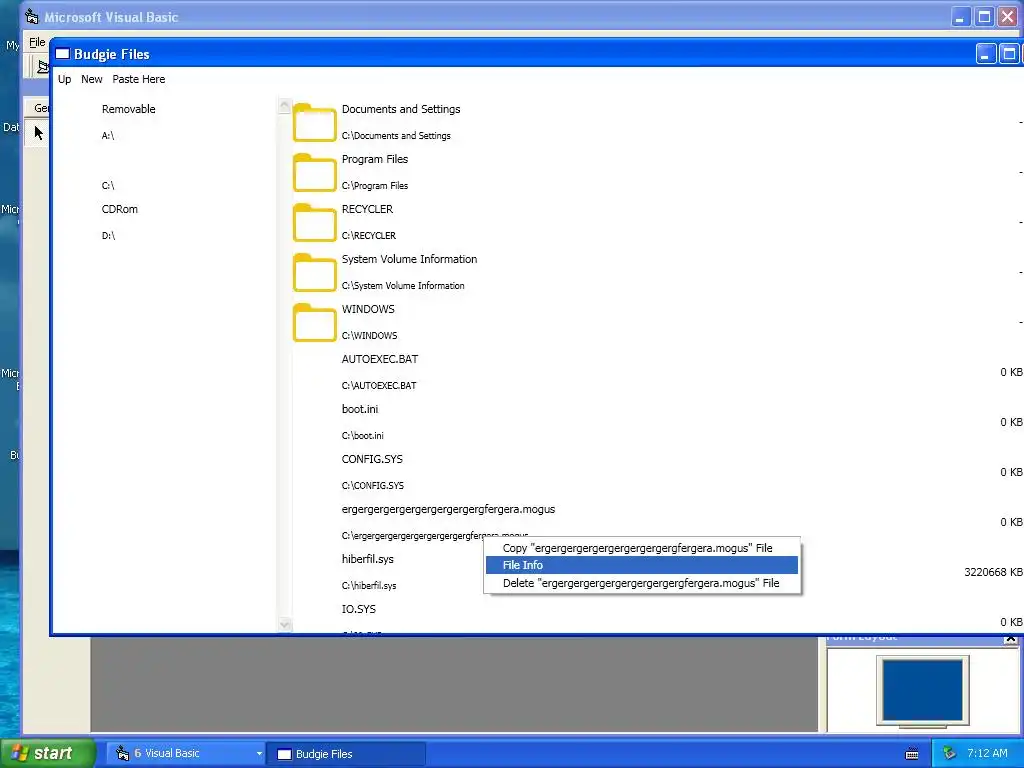The width and height of the screenshot is (1024, 768).
Task: Open the File menu of Visual Basic
Action: [x=37, y=42]
